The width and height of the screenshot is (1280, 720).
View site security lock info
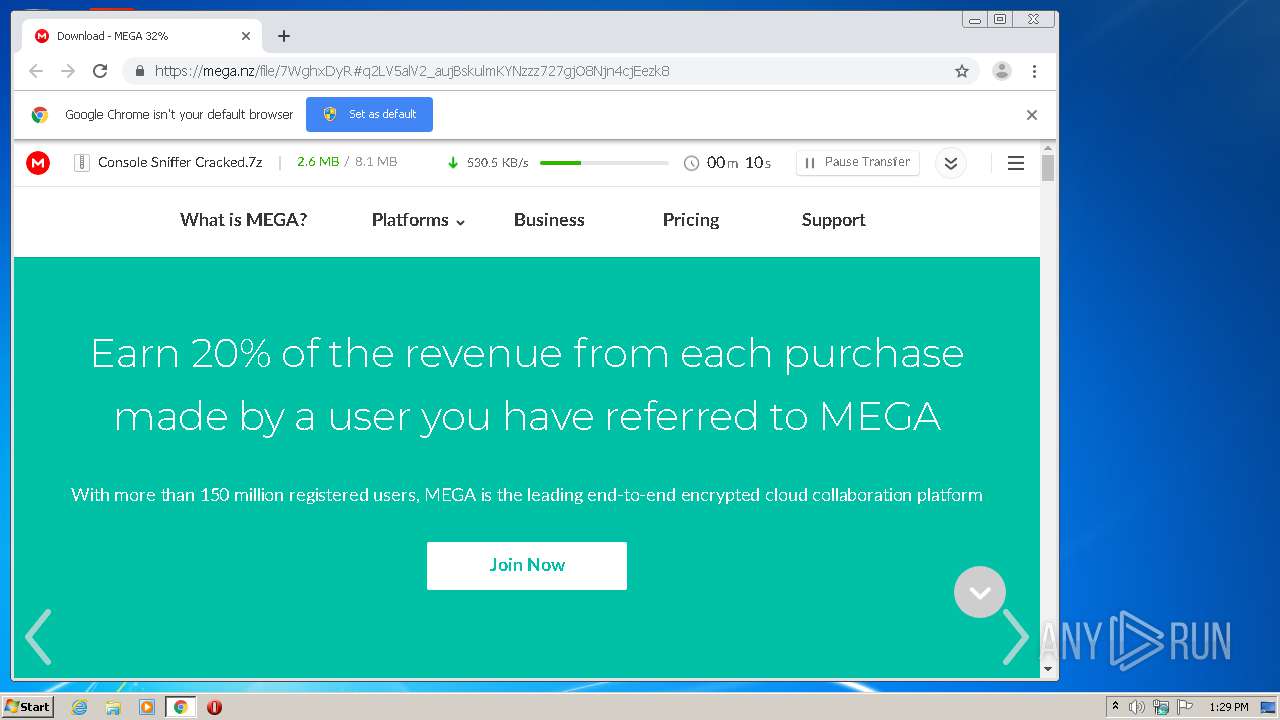[x=139, y=71]
